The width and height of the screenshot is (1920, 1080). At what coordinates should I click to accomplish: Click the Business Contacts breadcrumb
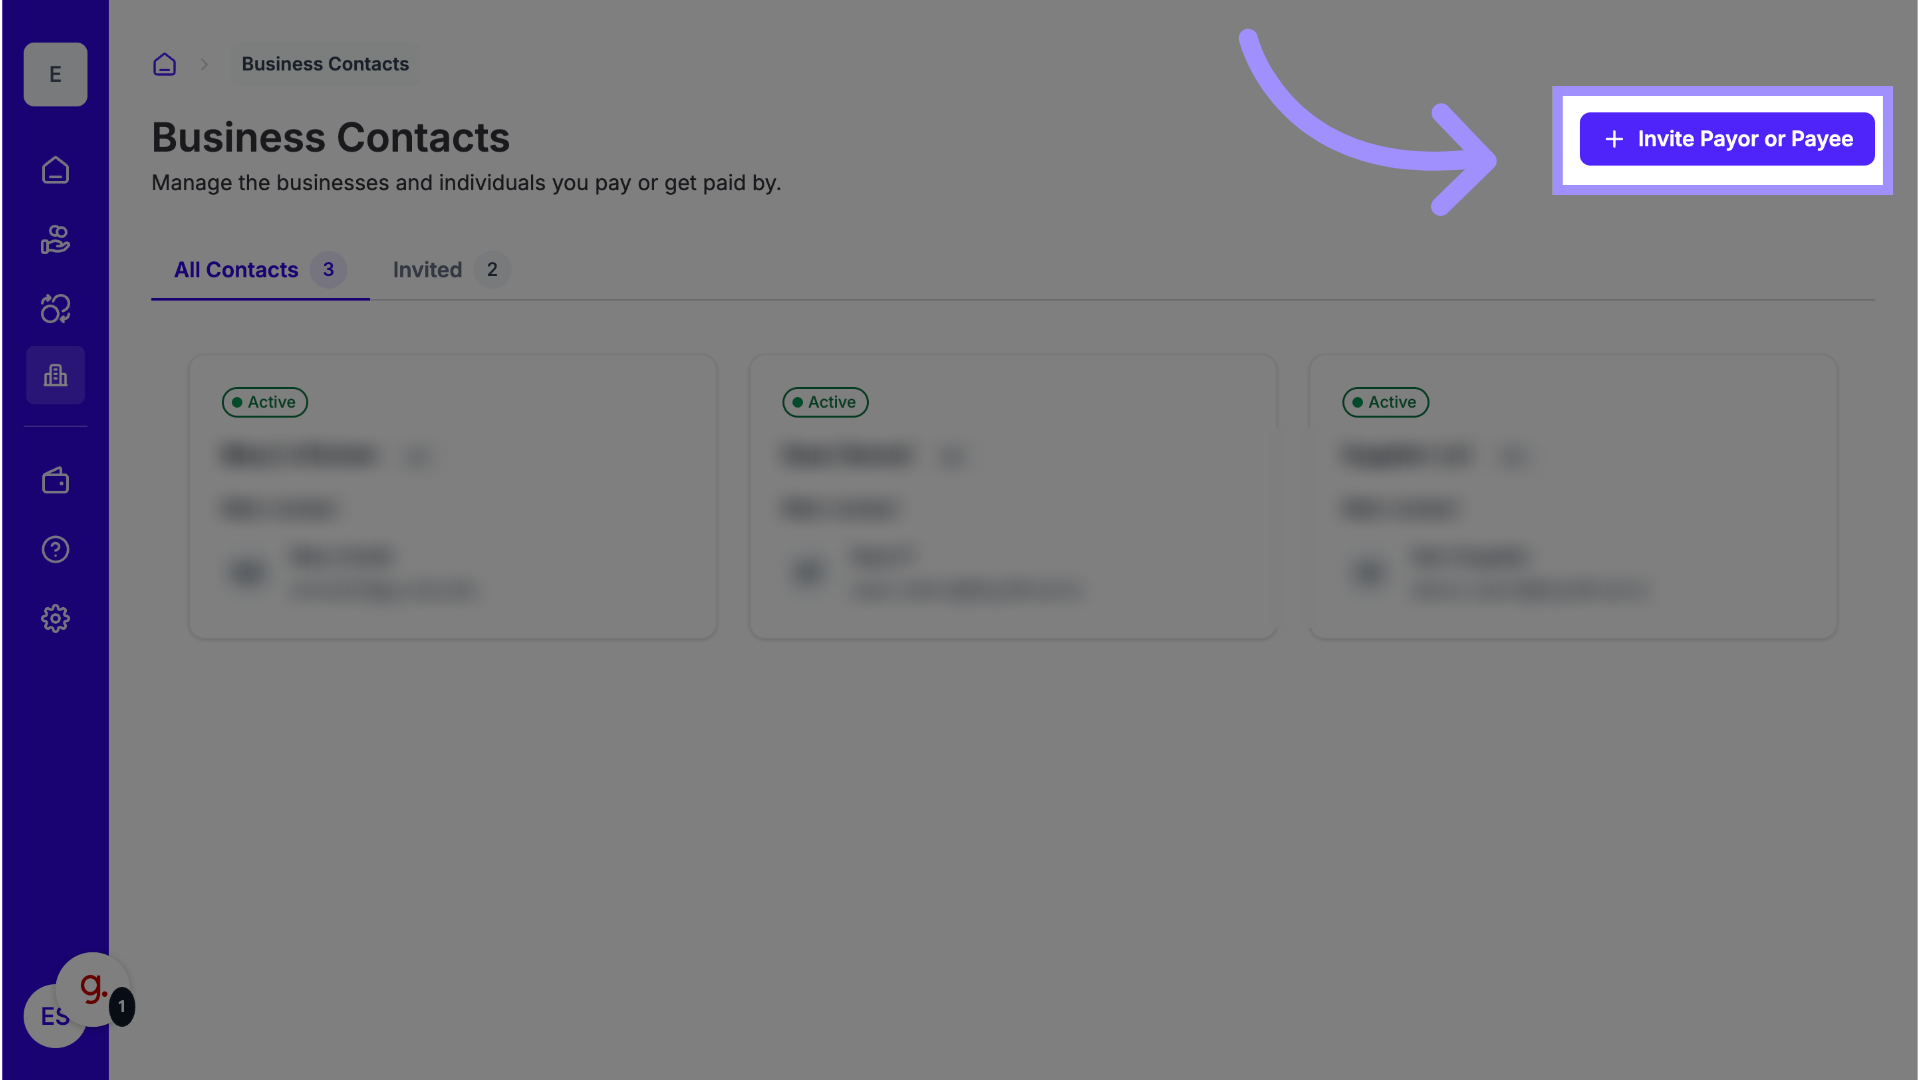325,64
